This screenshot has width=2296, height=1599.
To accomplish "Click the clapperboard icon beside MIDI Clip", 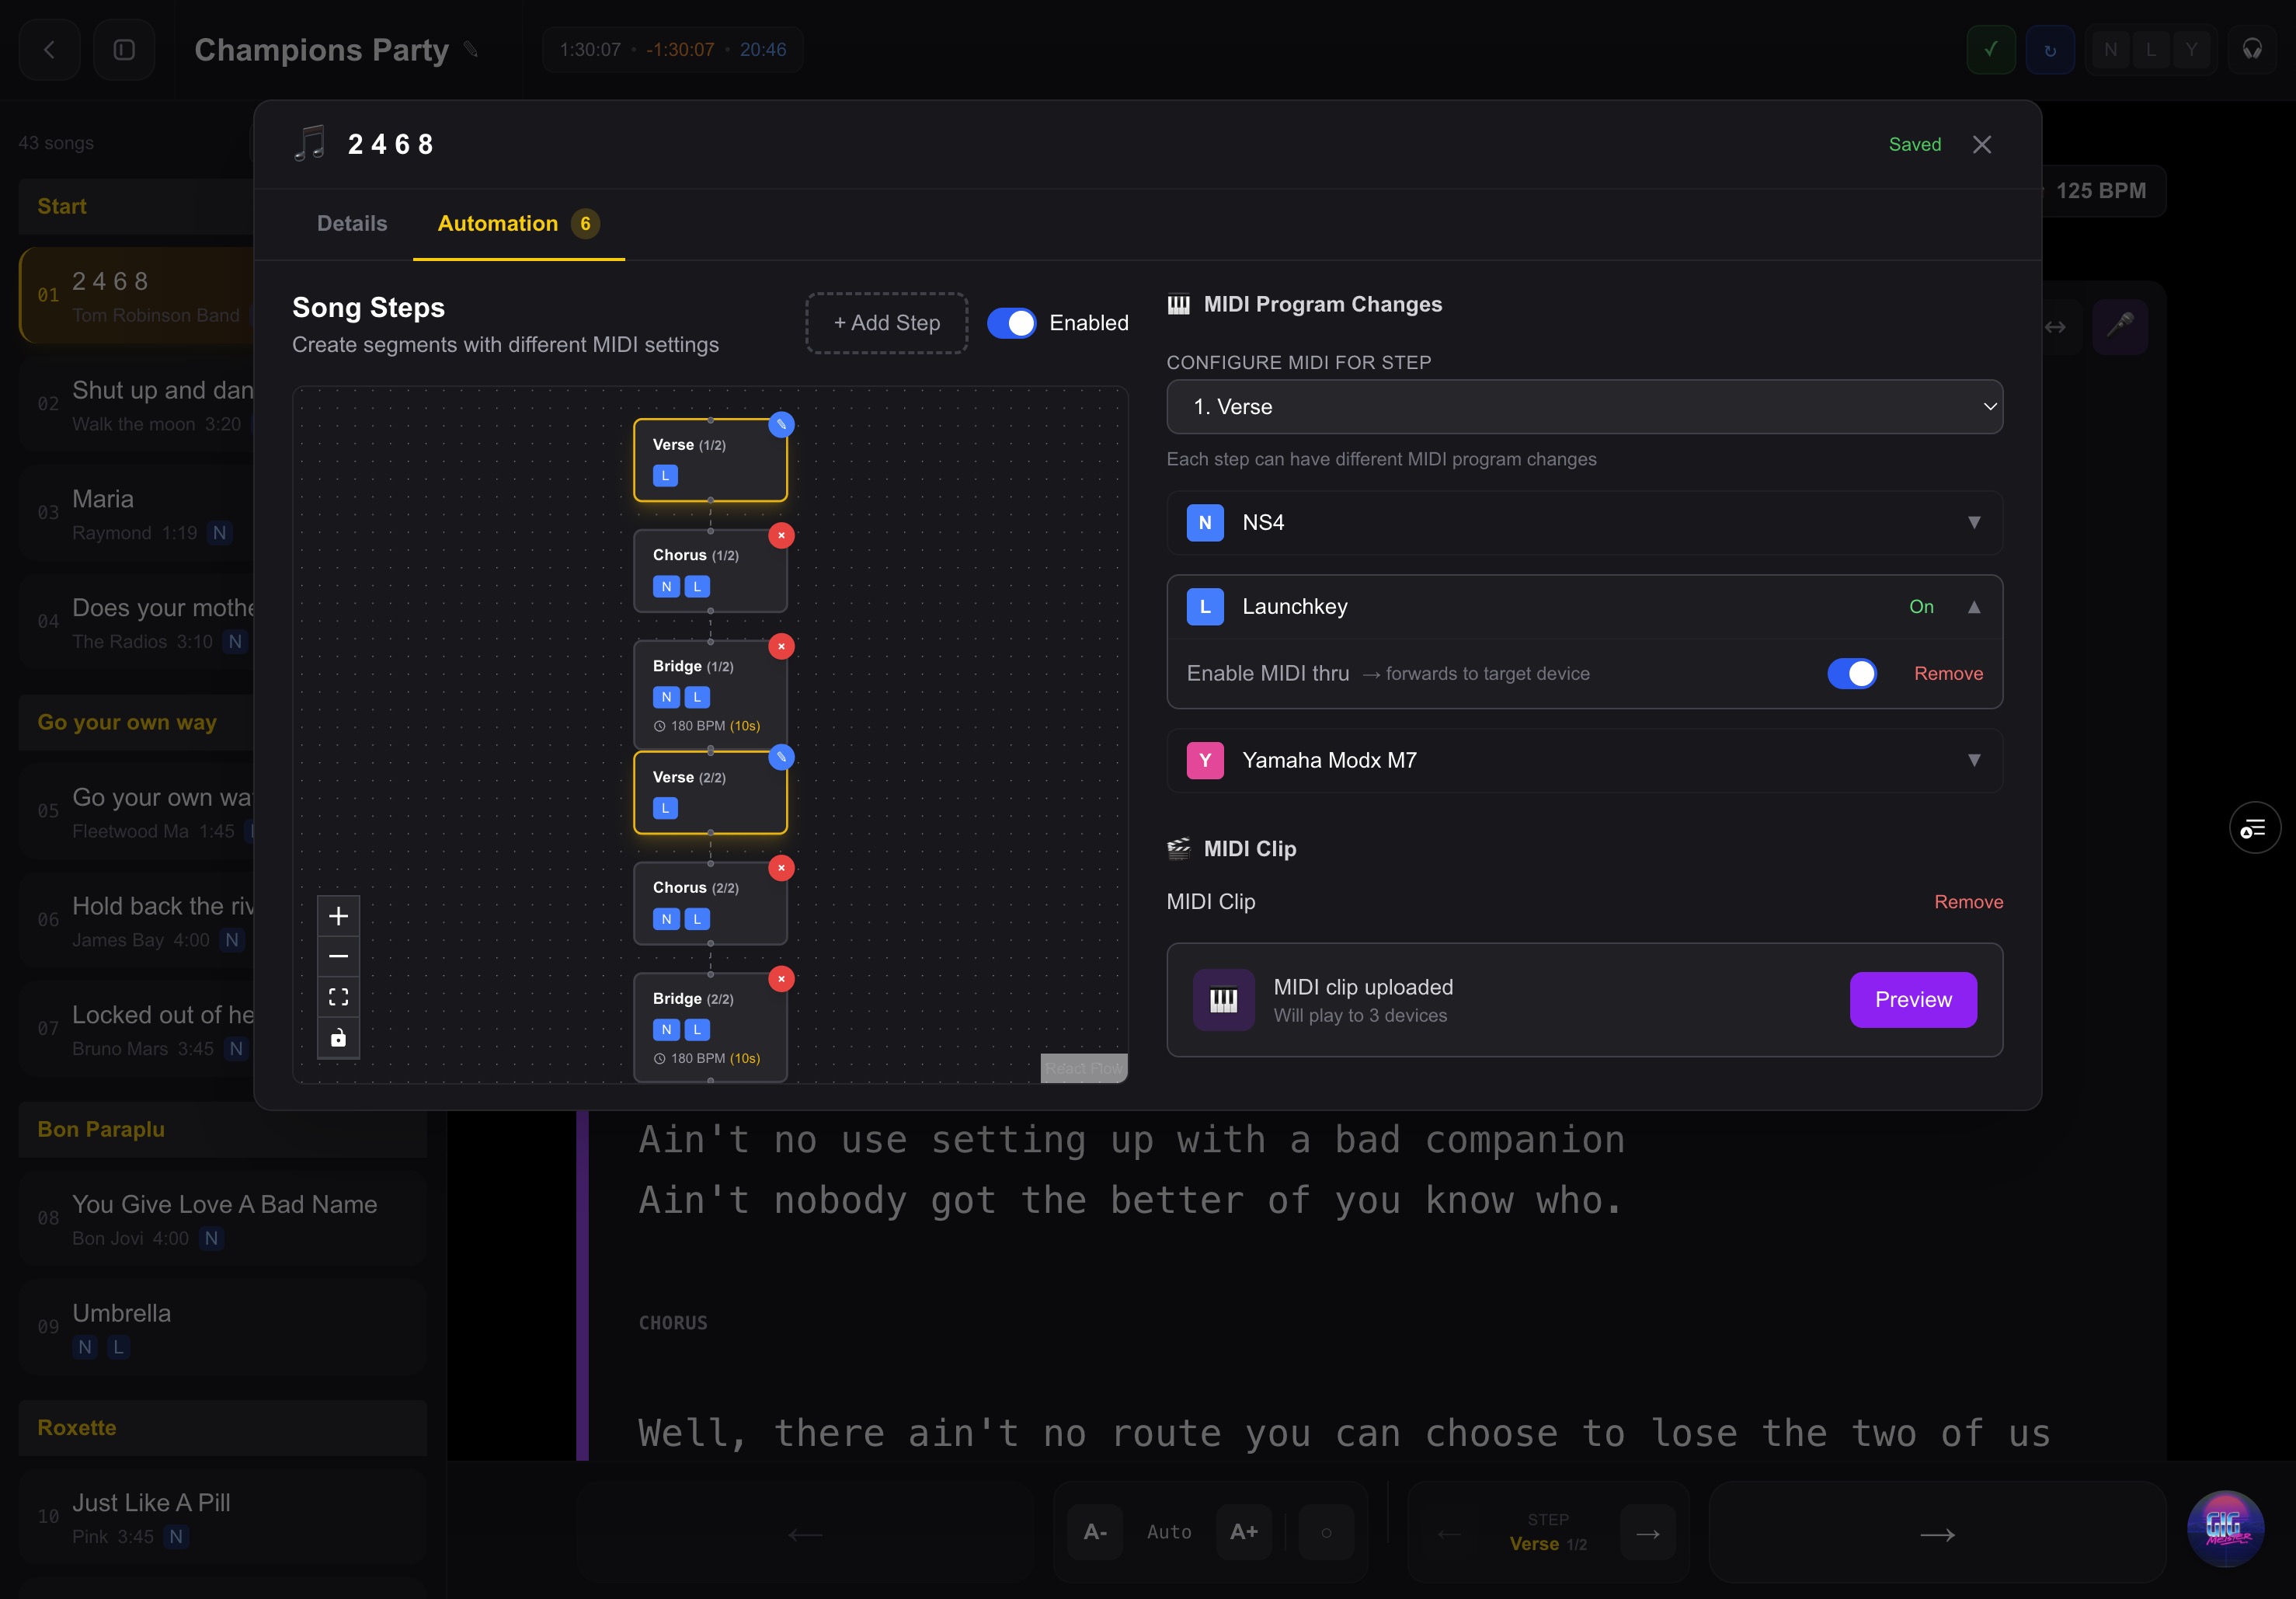I will coord(1179,848).
